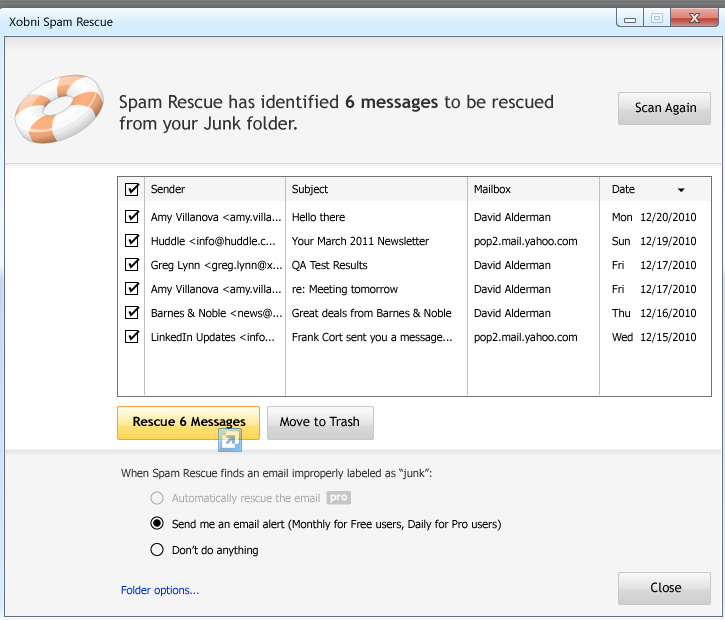Uncheck the LinkedIn Updates message checkbox
The image size is (725, 620).
pos(132,337)
